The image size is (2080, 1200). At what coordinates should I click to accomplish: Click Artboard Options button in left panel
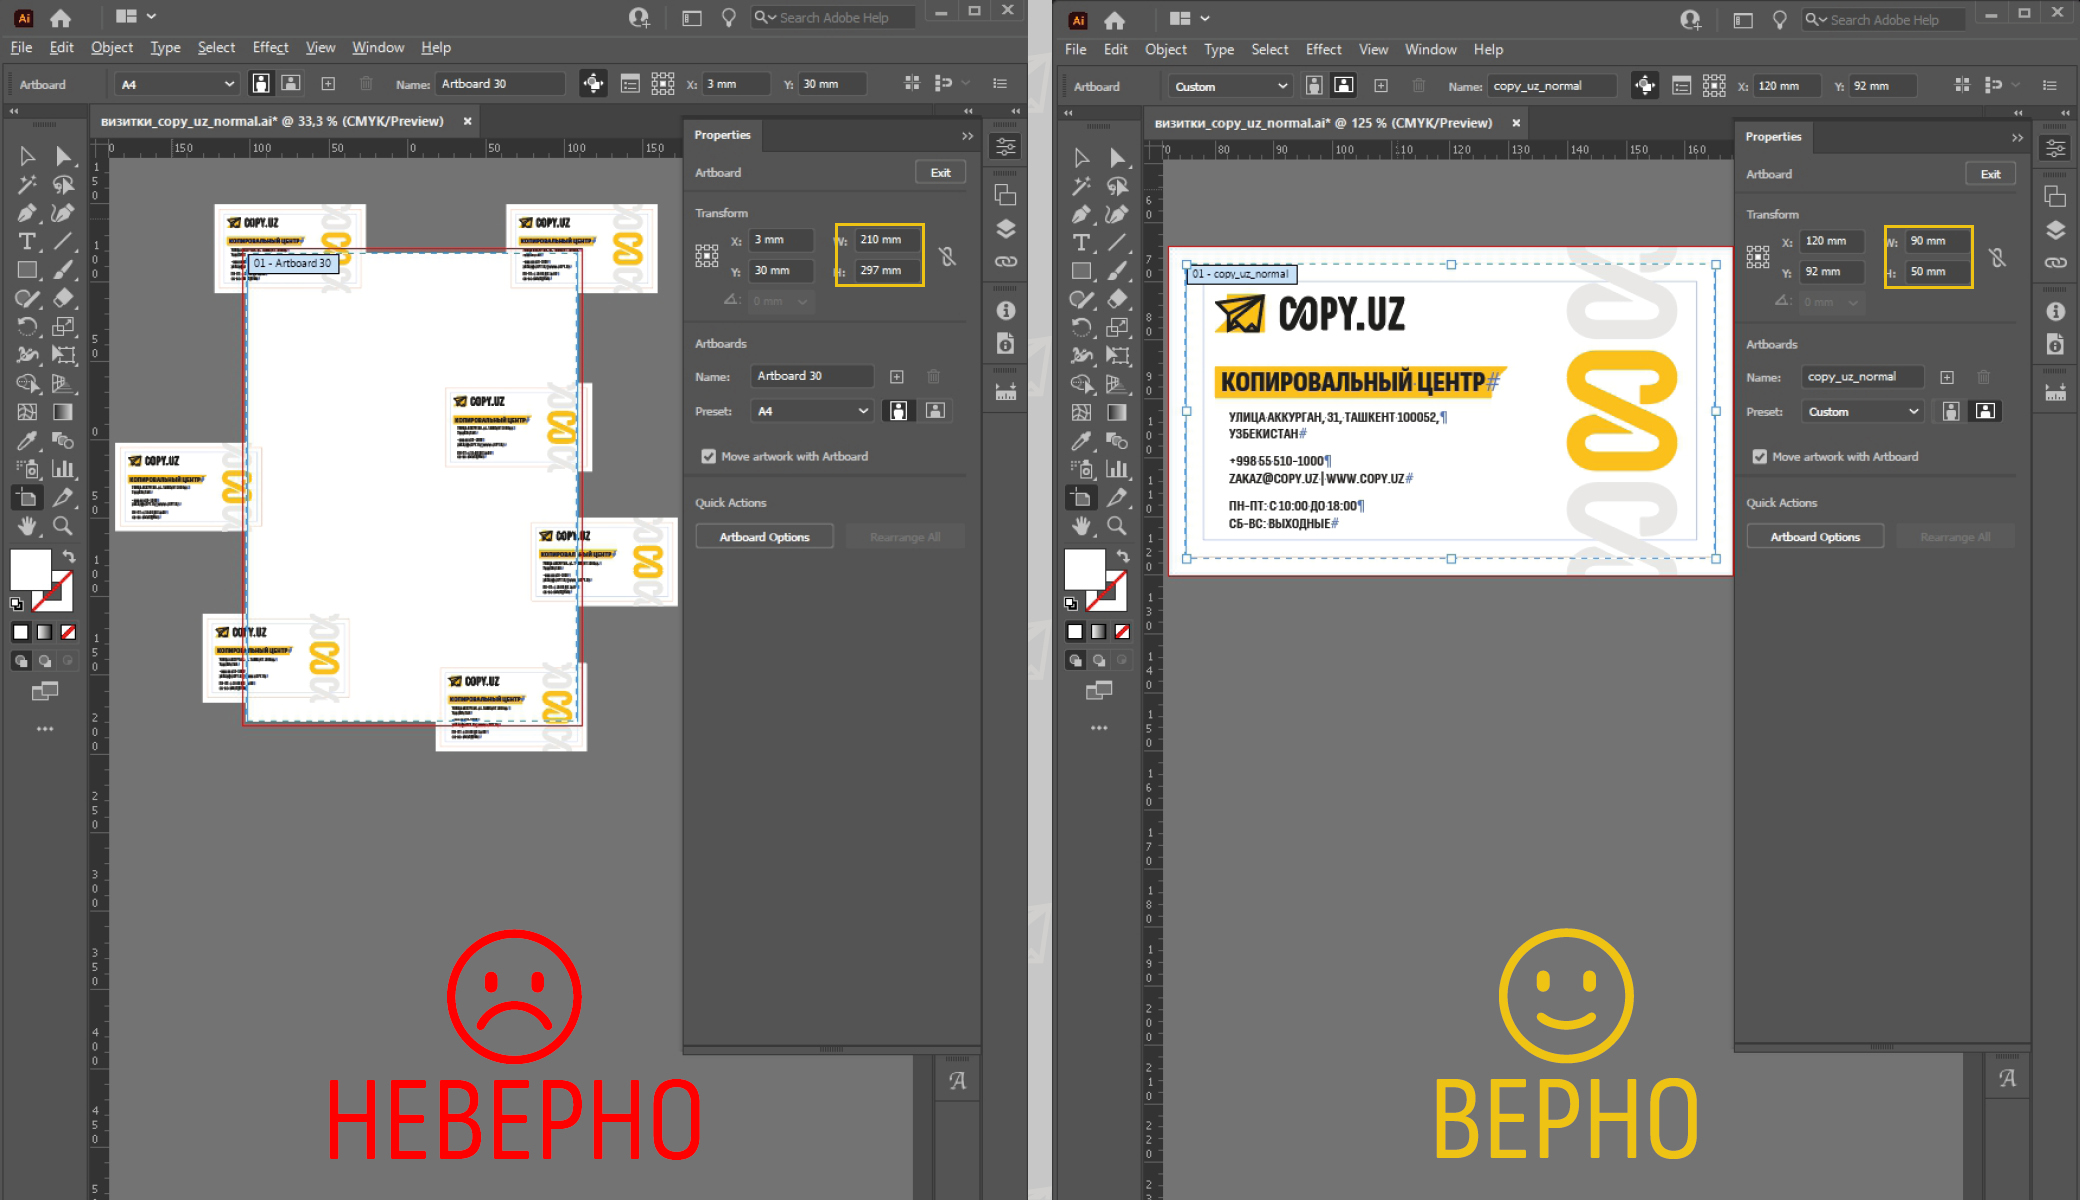click(x=764, y=537)
